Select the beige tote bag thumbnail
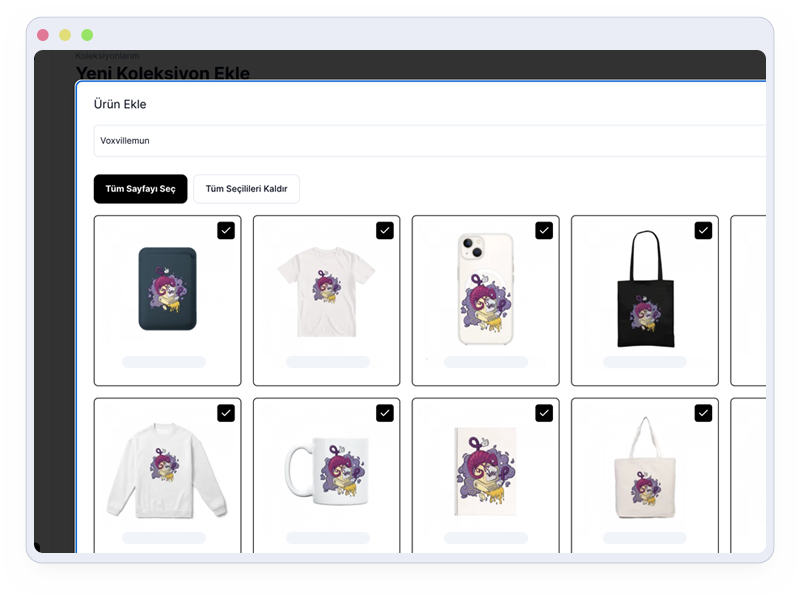Viewport: 800px width, 600px height. tap(645, 468)
